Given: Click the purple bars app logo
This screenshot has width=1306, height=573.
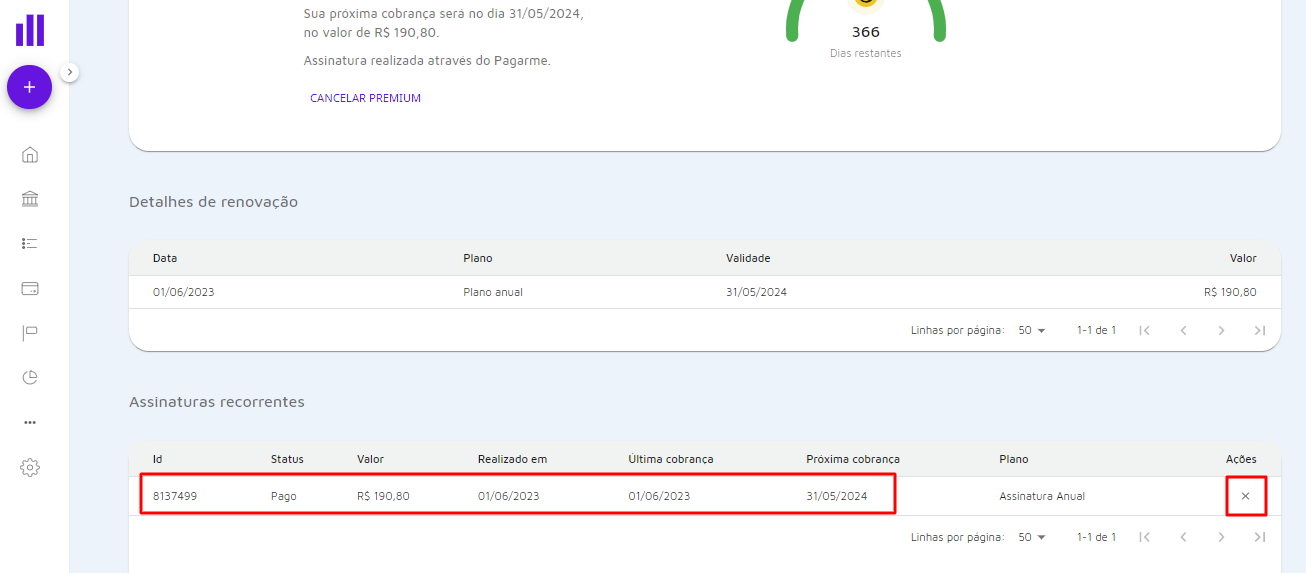Looking at the screenshot, I should point(30,30).
